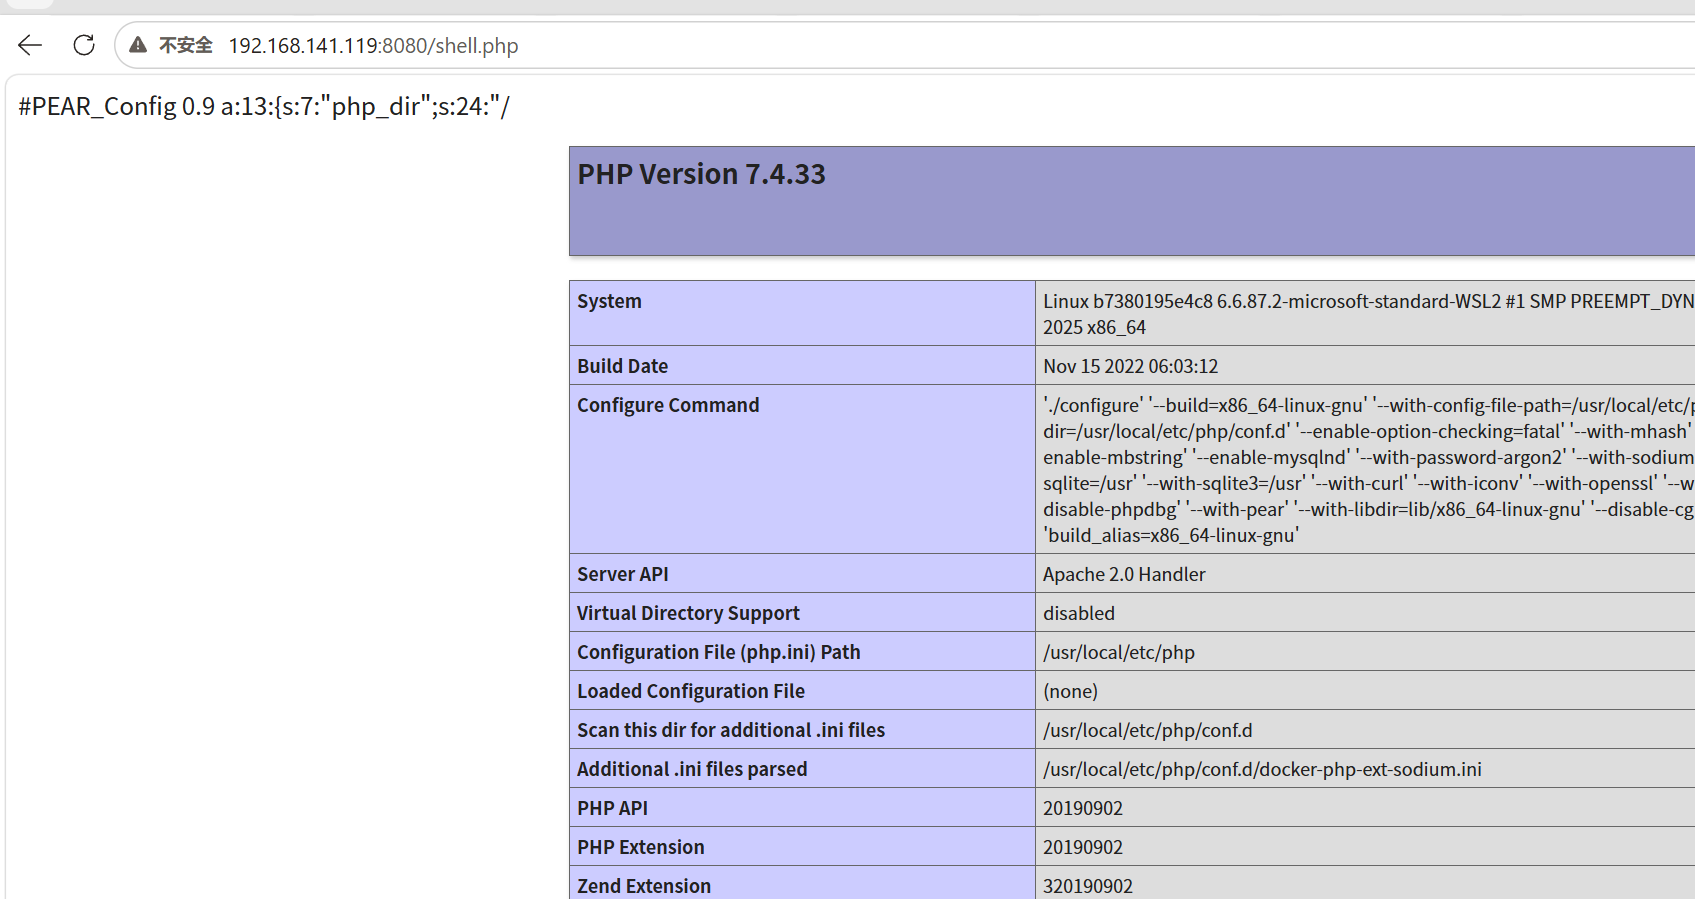Image resolution: width=1695 pixels, height=899 pixels.
Task: Click the Zend Extension value 320190902
Action: [1088, 886]
